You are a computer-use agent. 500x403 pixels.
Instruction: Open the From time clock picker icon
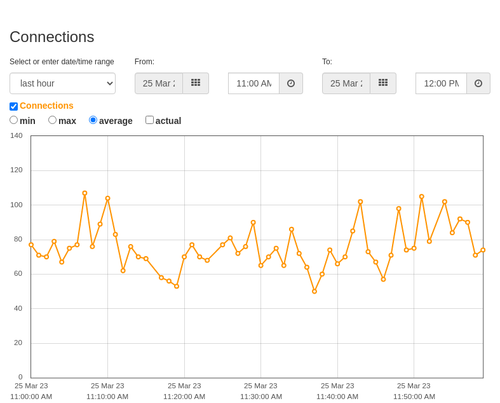291,83
